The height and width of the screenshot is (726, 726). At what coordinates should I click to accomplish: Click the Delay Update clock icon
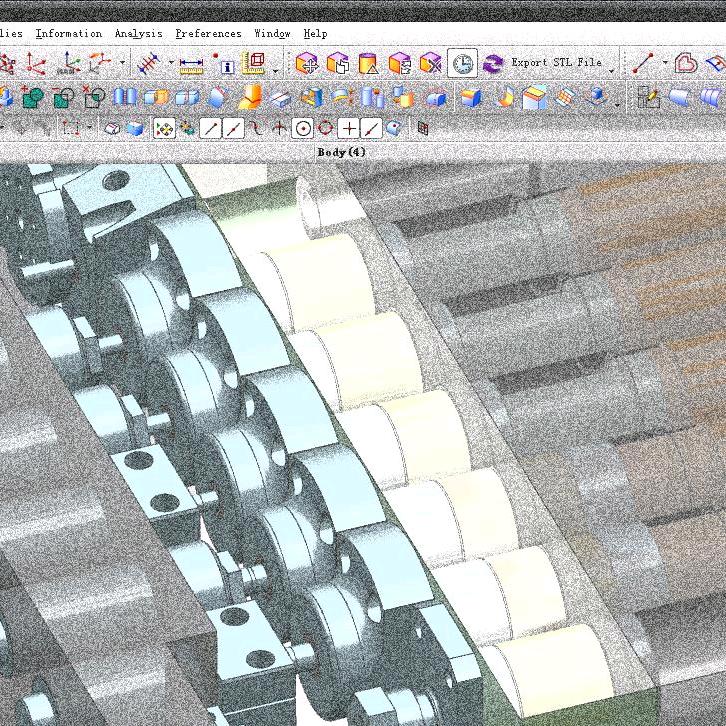coord(462,64)
